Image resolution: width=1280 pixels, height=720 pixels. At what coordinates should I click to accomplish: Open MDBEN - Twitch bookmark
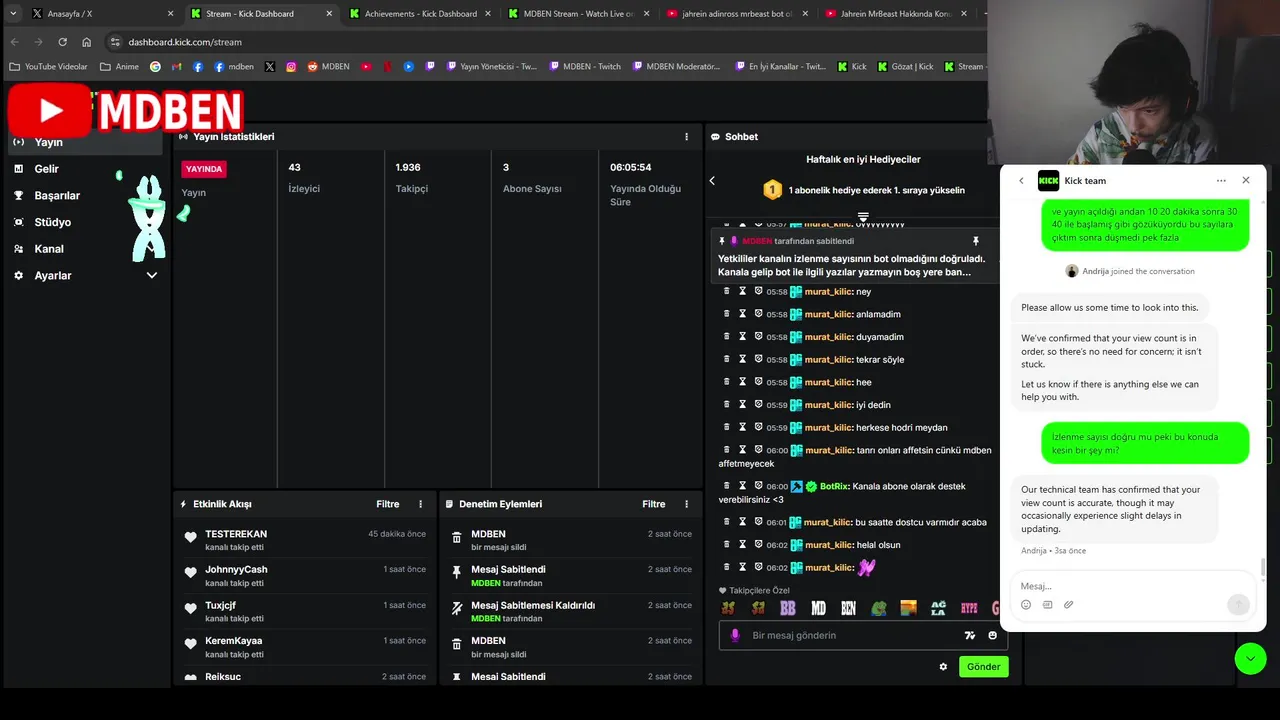point(585,67)
